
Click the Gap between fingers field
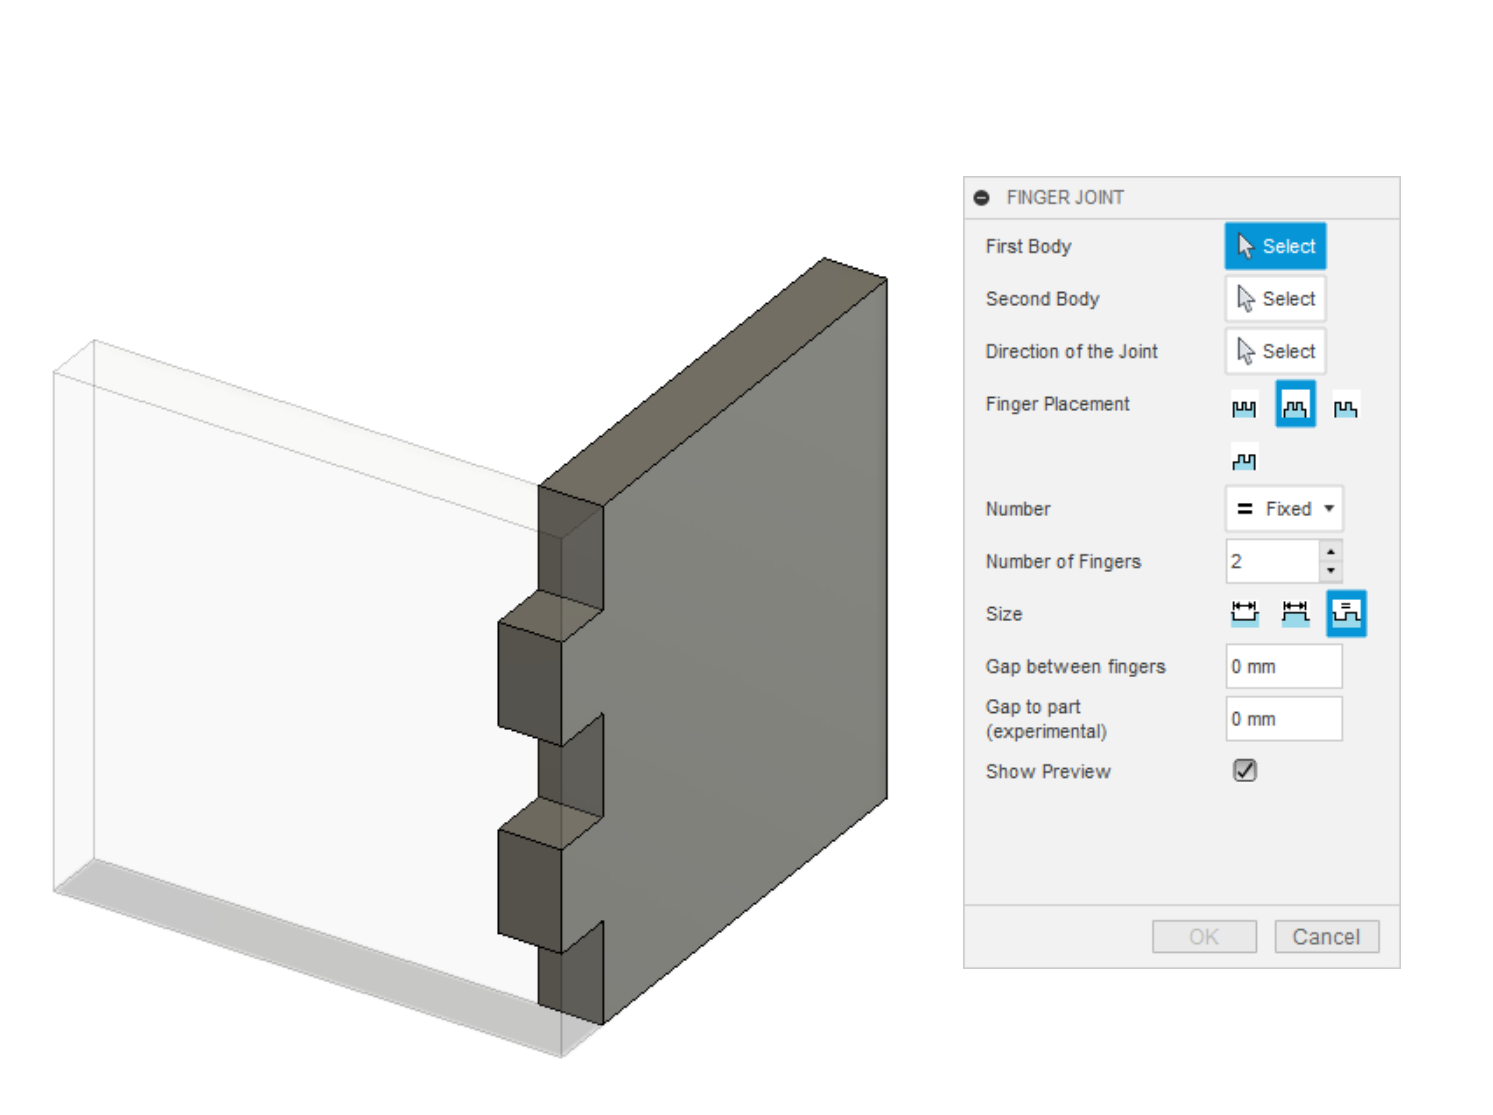[x=1283, y=666]
